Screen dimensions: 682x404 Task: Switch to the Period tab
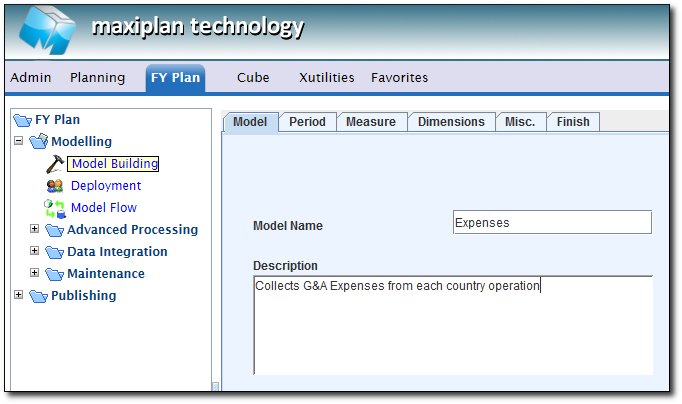[307, 122]
